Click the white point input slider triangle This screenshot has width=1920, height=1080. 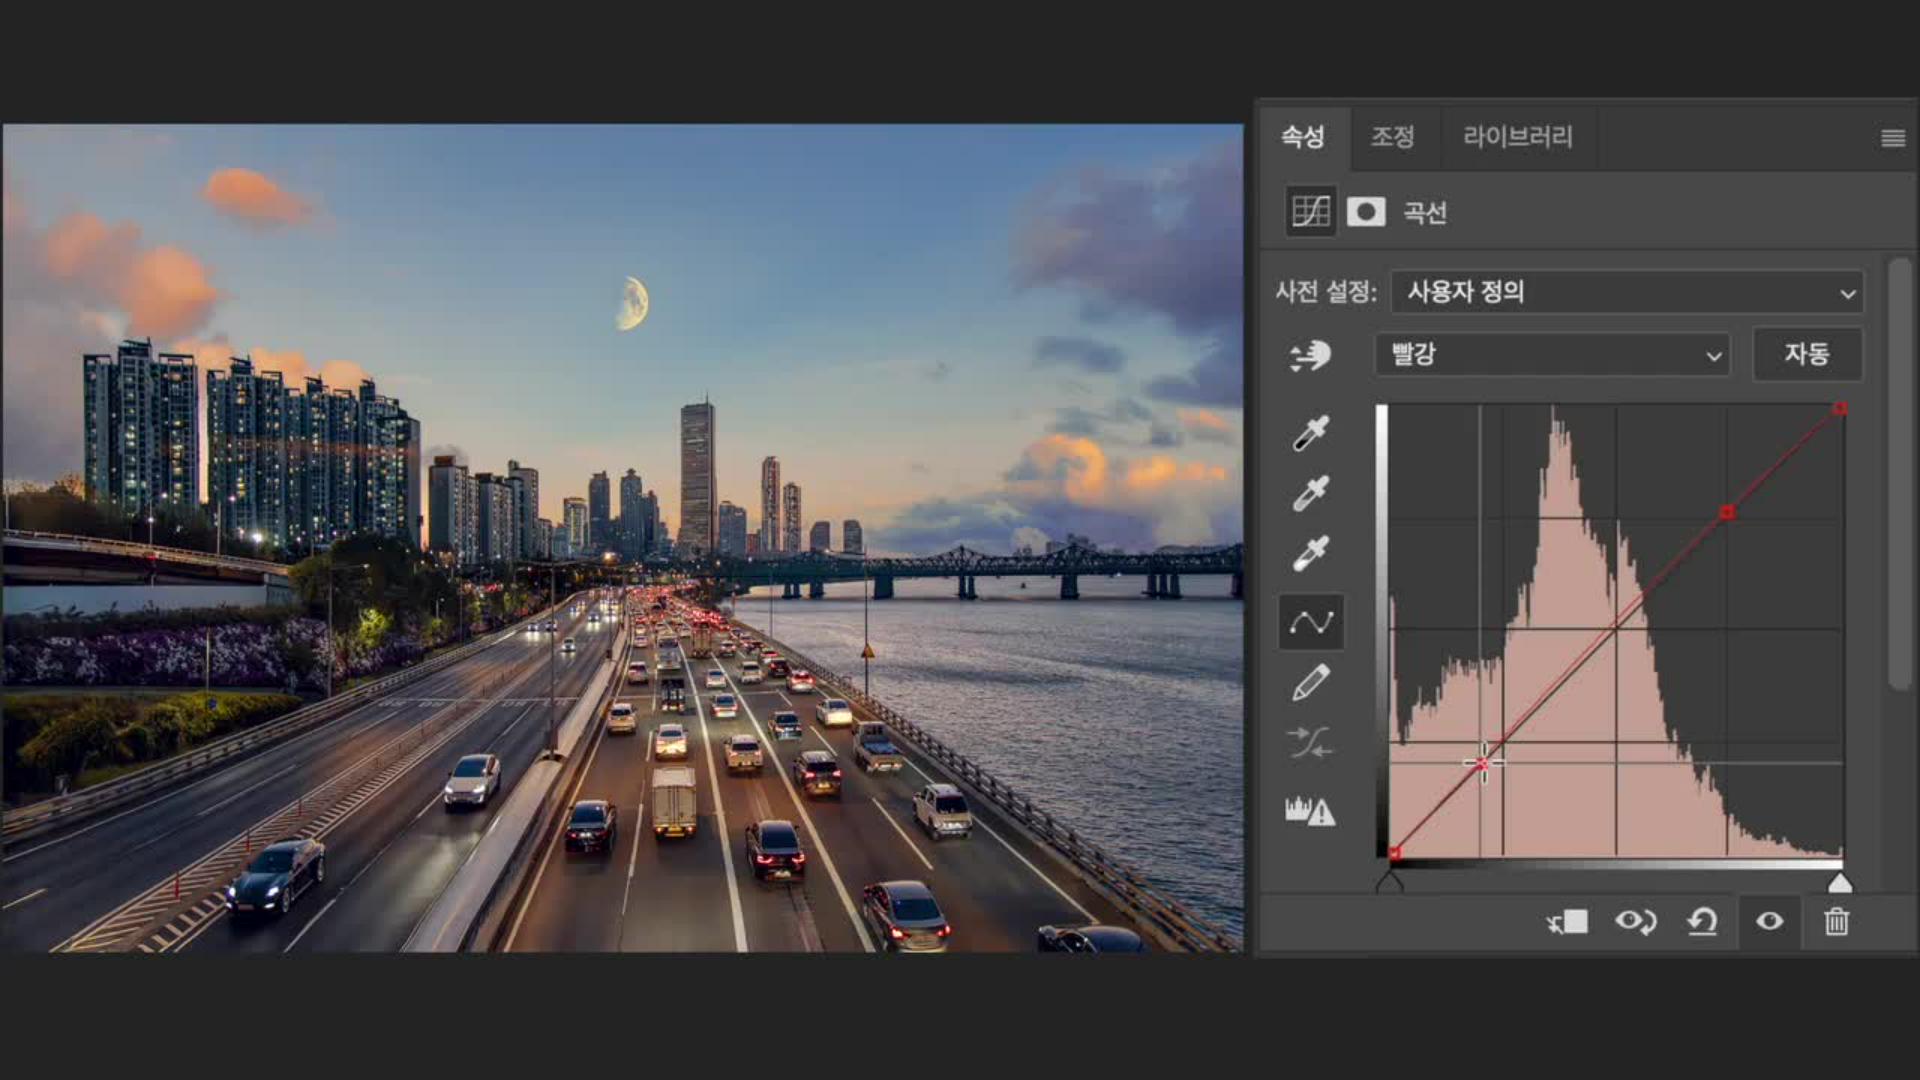(1839, 883)
